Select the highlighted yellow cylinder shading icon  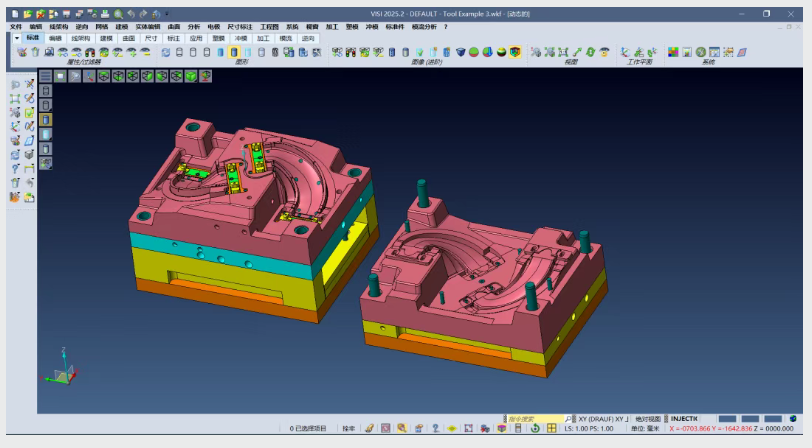click(x=234, y=51)
